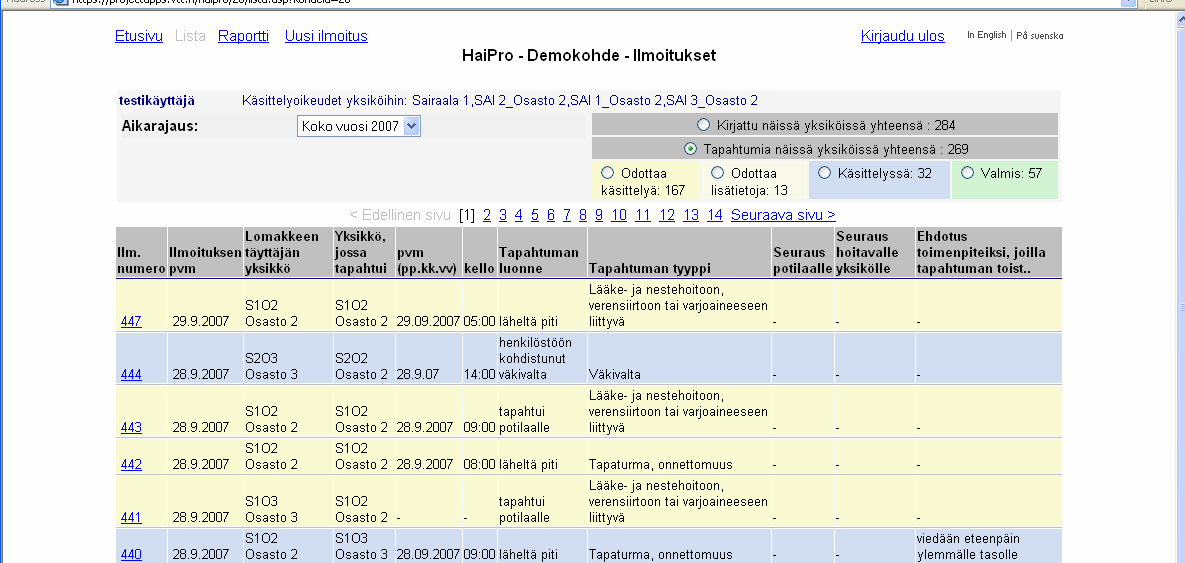Go to results page 10
The width and height of the screenshot is (1185, 563).
619,215
